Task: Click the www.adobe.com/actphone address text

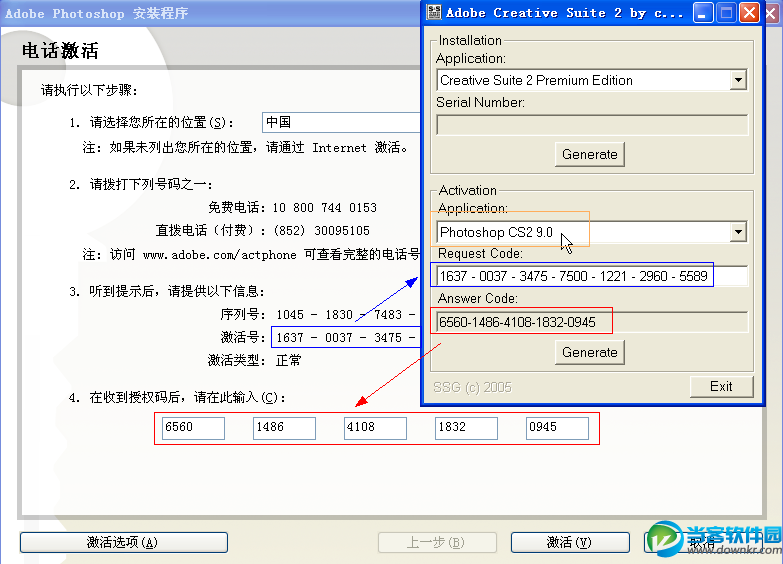Action: (219, 255)
